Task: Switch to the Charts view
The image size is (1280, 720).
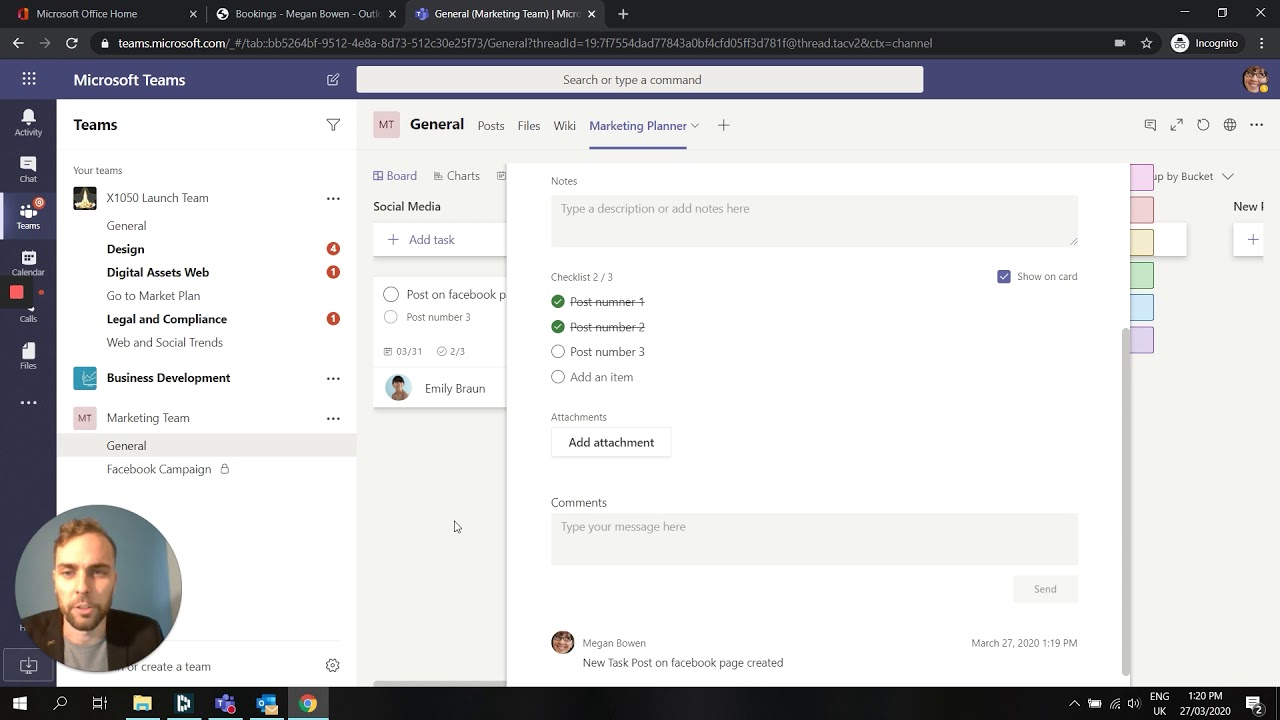Action: coord(456,176)
